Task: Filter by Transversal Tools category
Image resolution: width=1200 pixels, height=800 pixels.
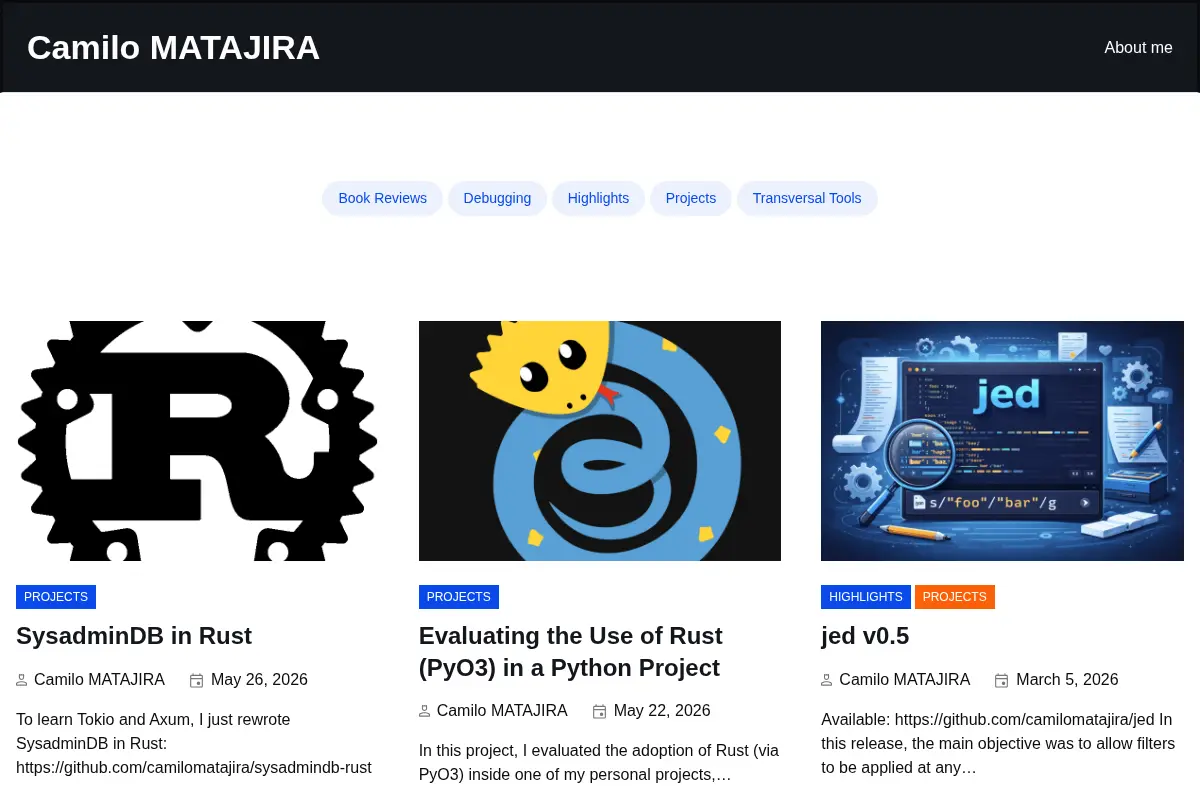Action: pos(807,198)
